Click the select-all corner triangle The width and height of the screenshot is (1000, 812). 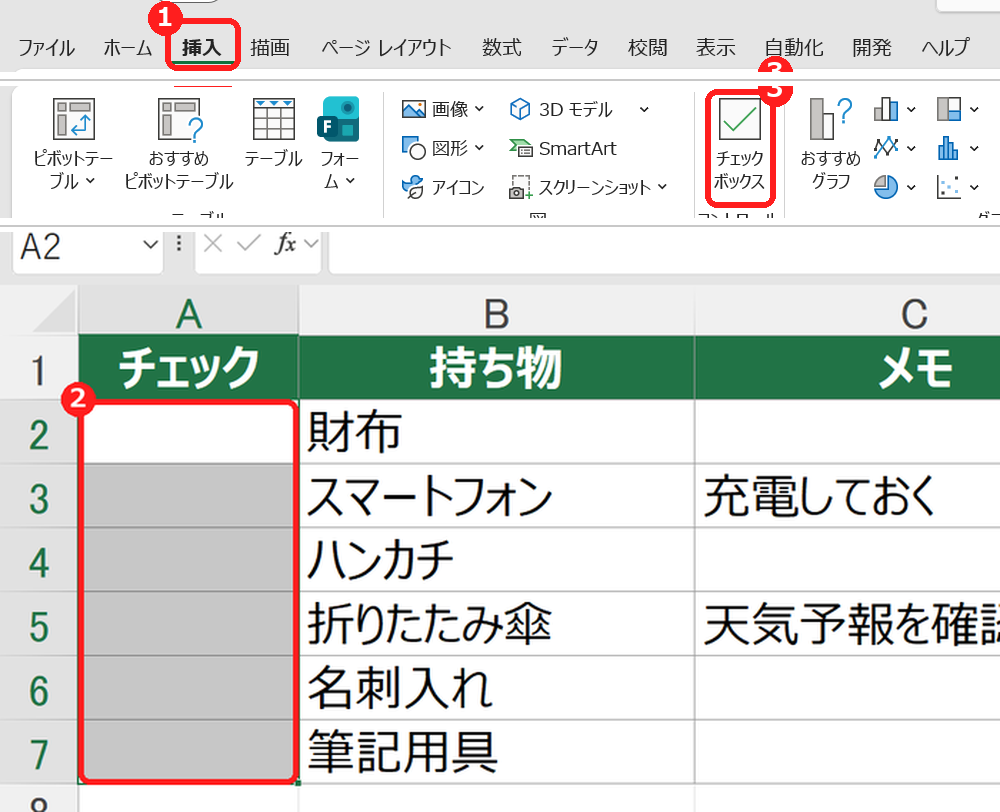56,311
